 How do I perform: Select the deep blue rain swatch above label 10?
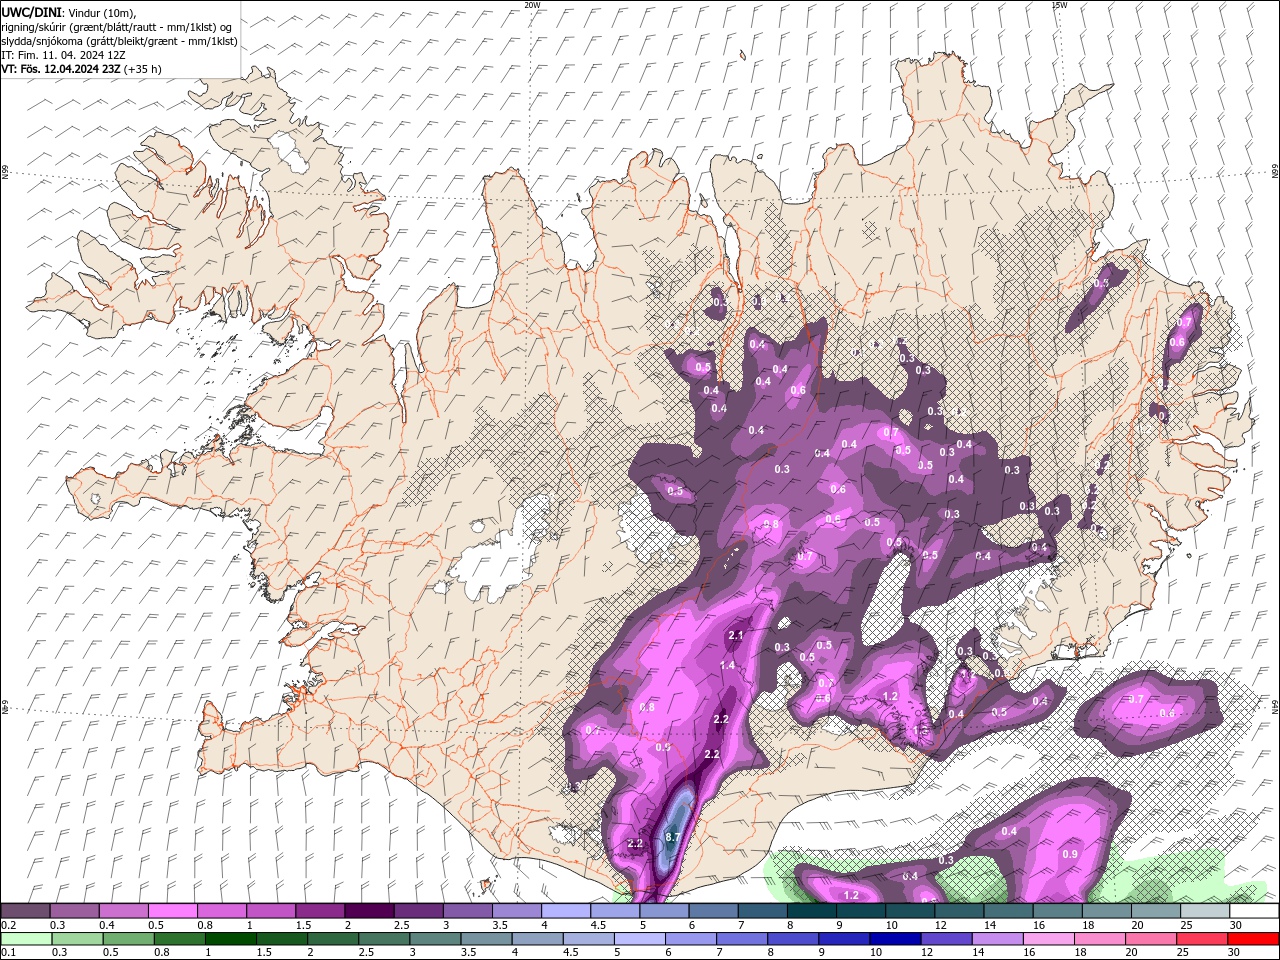(894, 939)
